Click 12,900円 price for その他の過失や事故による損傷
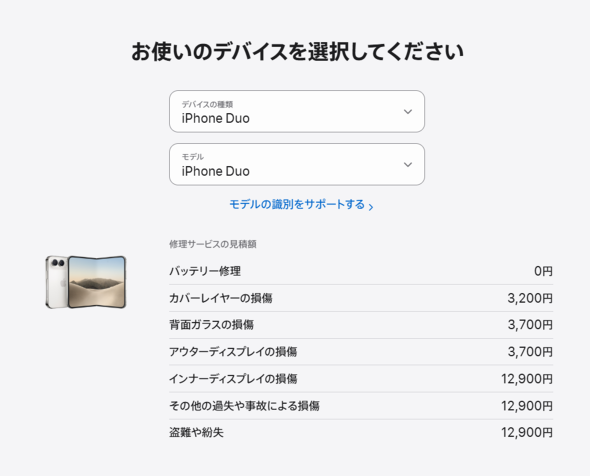The height and width of the screenshot is (476, 590). pyautogui.click(x=527, y=406)
